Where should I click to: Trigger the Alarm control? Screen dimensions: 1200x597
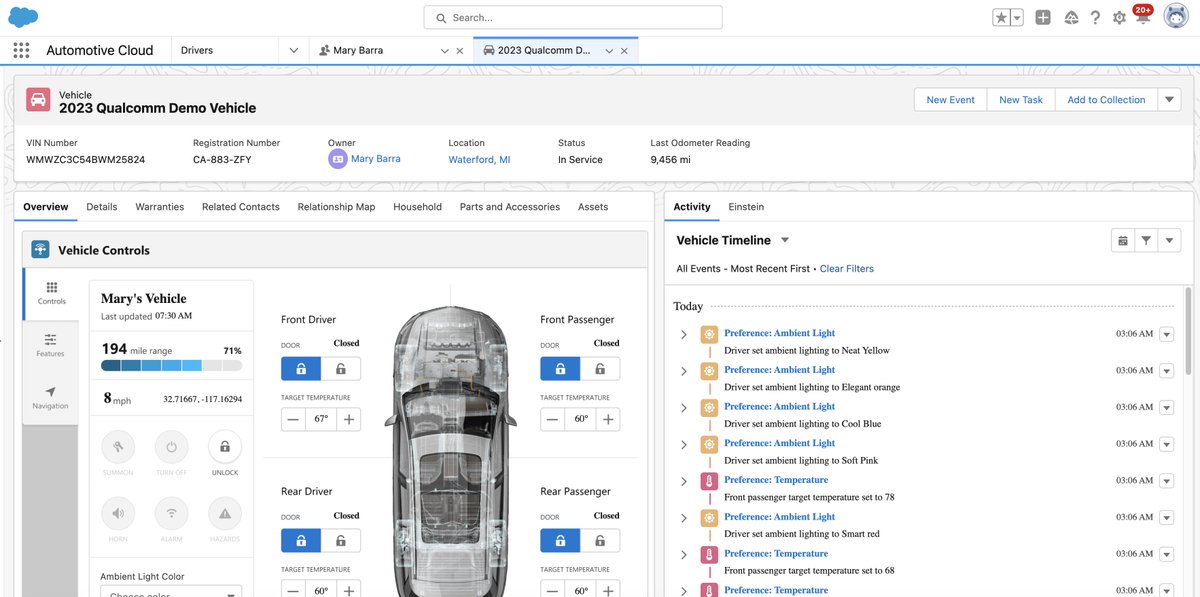(171, 514)
